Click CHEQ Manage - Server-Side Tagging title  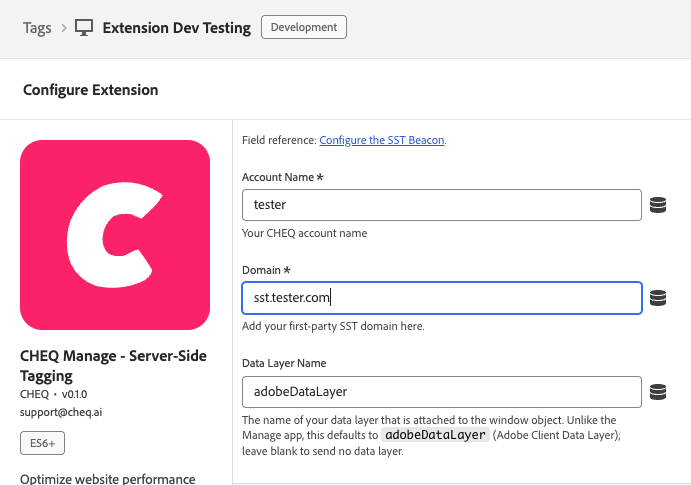(113, 366)
